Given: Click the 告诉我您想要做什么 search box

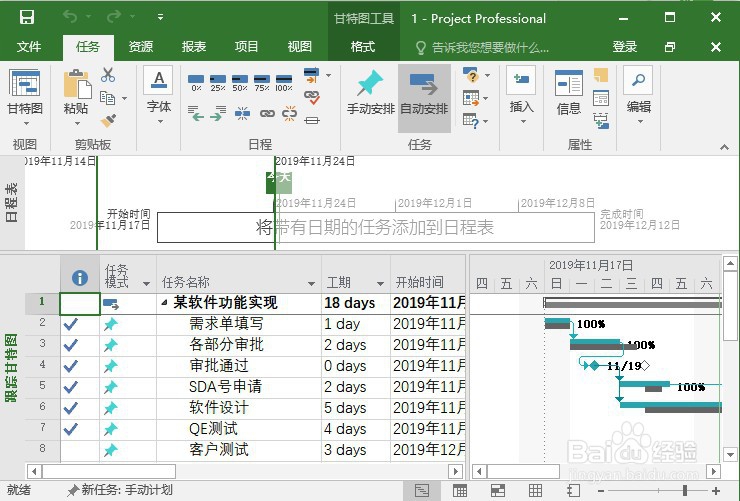Looking at the screenshot, I should (x=482, y=47).
